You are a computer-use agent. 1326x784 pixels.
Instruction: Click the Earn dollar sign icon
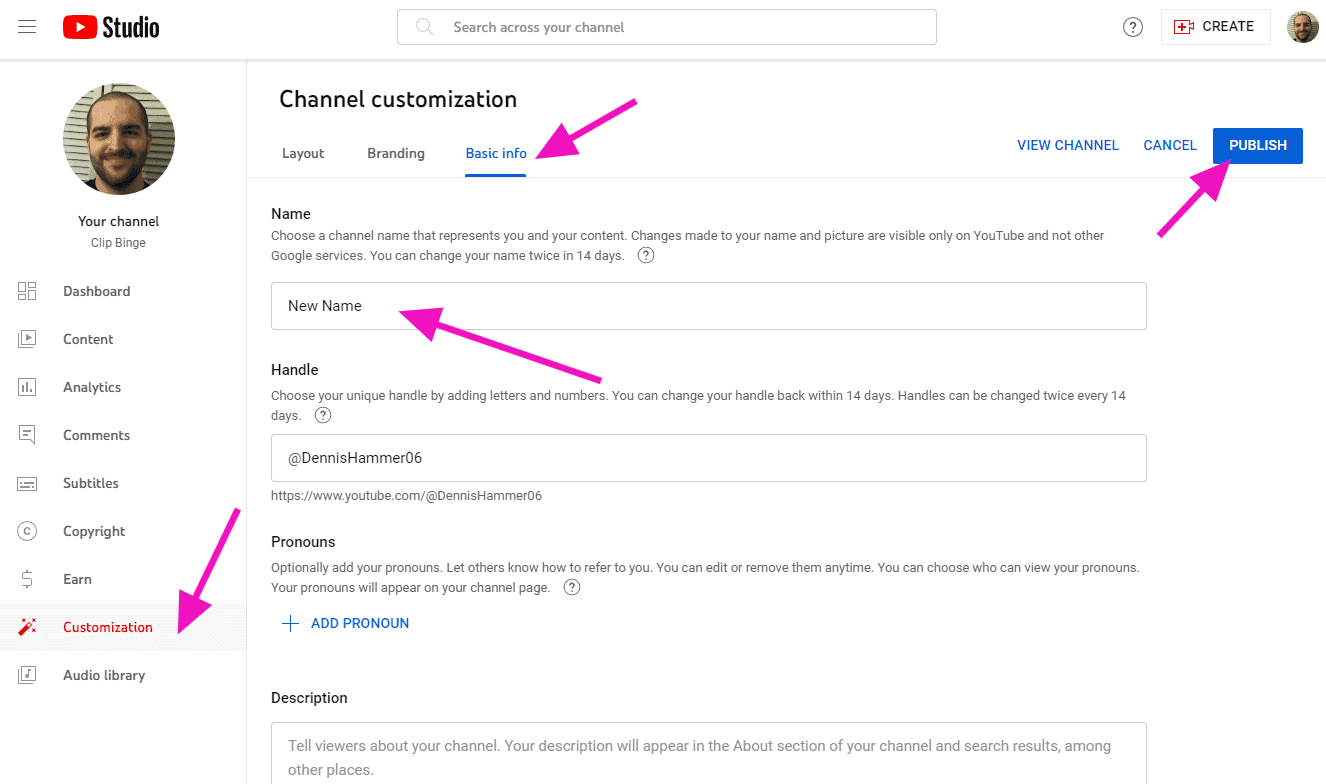point(27,579)
